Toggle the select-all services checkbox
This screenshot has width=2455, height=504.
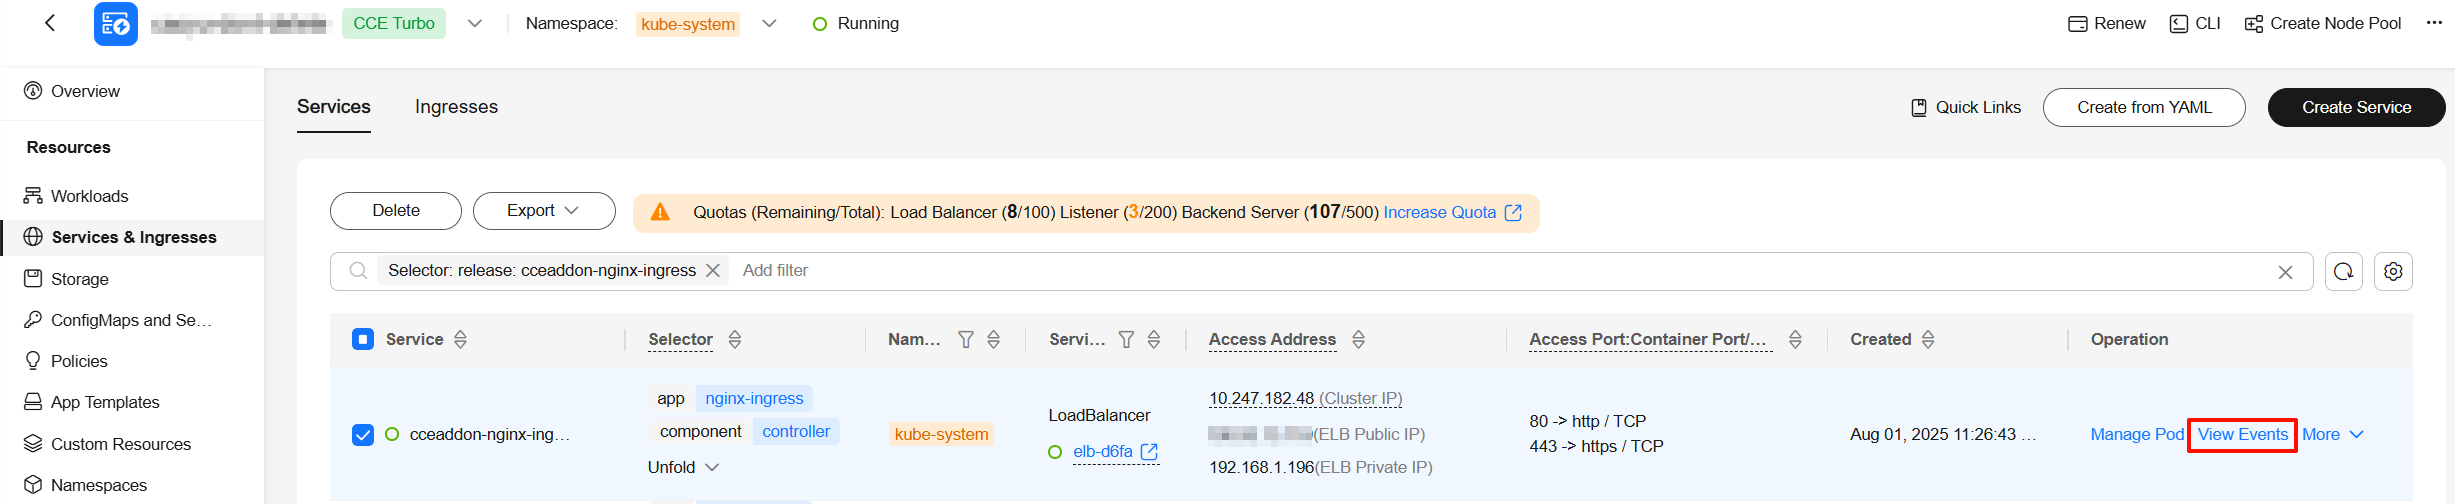[x=363, y=340]
